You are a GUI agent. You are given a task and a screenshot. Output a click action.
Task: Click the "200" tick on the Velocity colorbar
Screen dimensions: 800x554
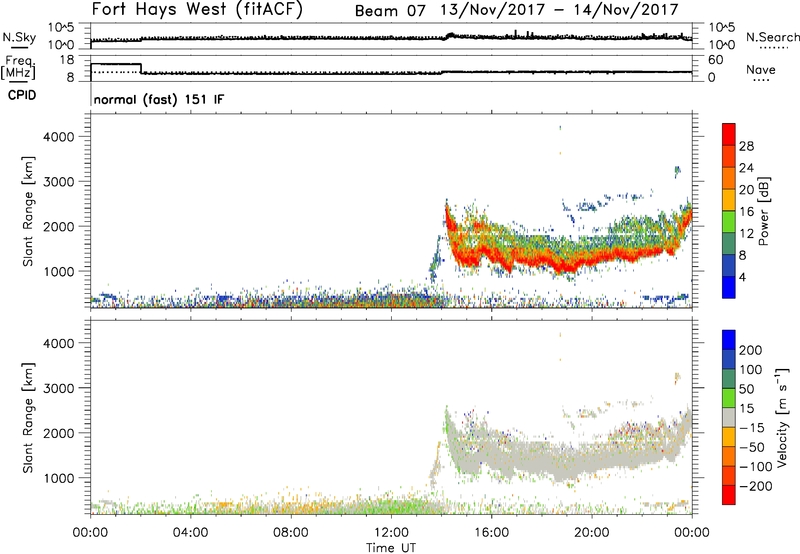pyautogui.click(x=751, y=350)
